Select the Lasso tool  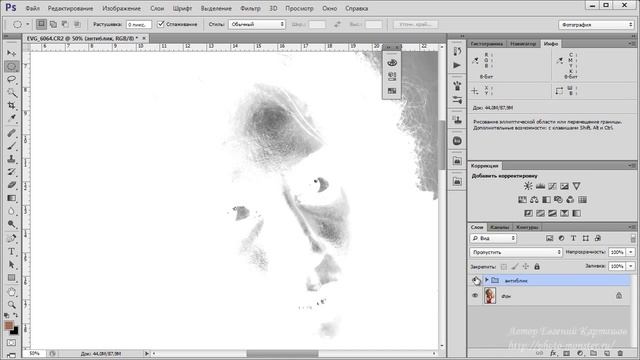pos(11,79)
